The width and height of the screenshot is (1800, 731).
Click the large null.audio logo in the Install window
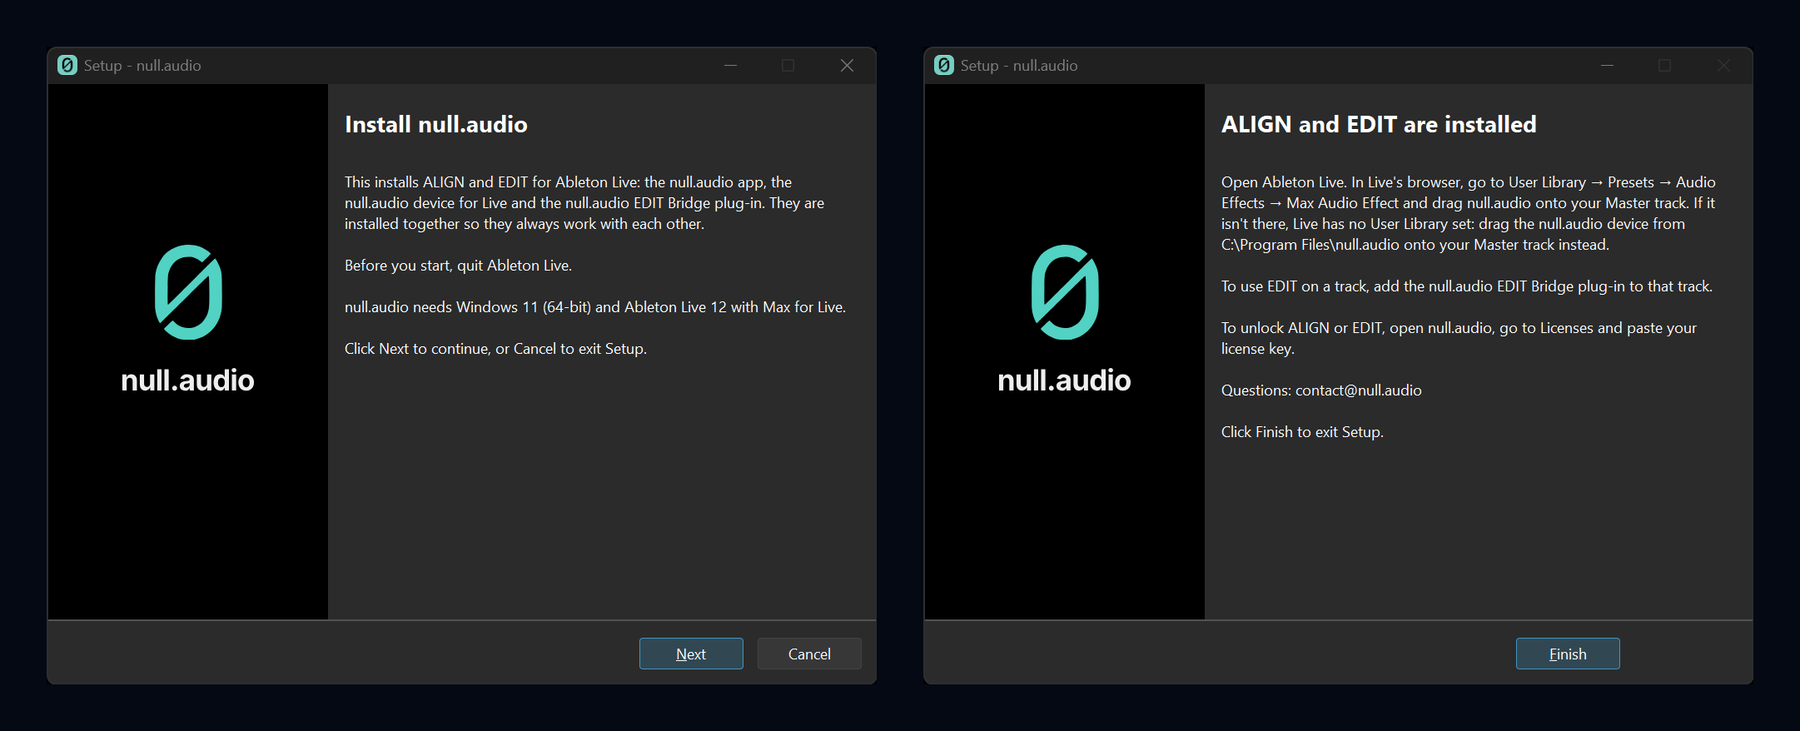tap(188, 292)
